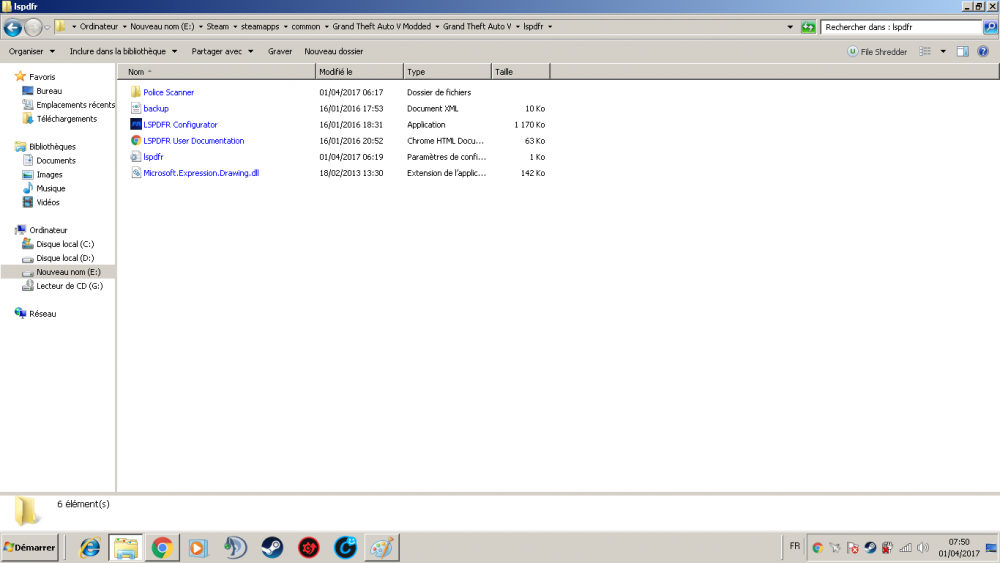Click the Graver button
1000x563 pixels.
click(x=279, y=51)
